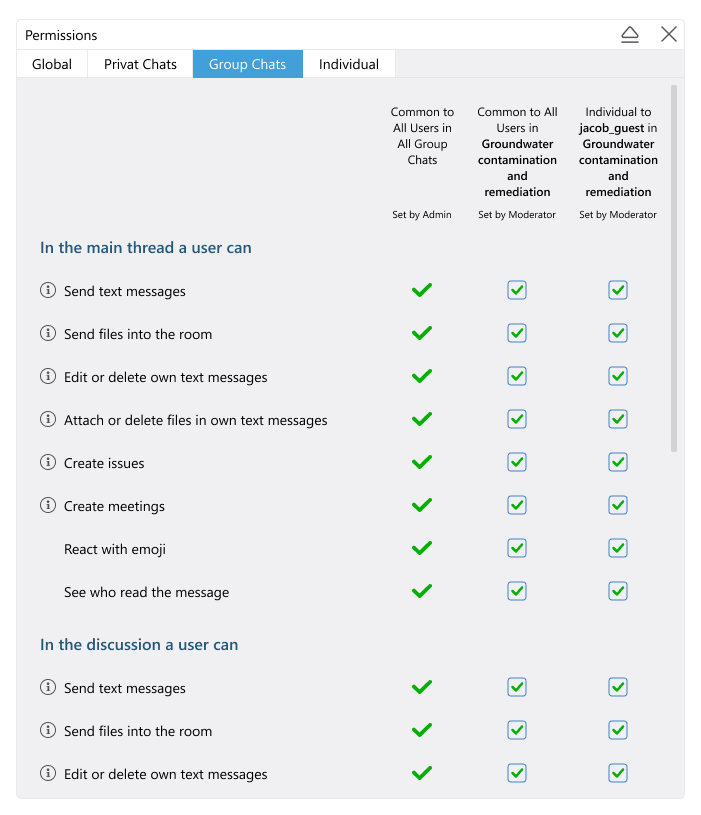
Task: Click info icon next to Create meetings
Action: 47,506
